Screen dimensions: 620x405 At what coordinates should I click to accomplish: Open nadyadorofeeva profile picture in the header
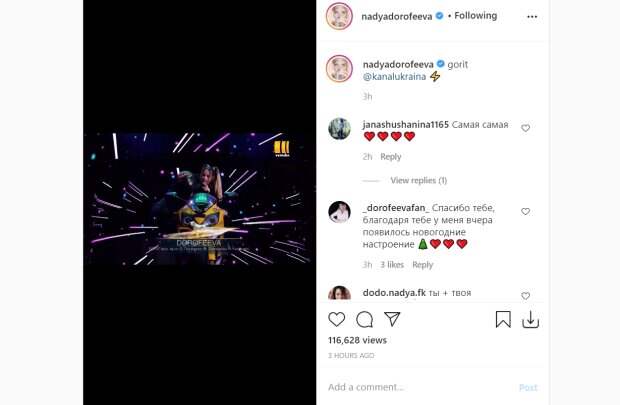point(339,16)
